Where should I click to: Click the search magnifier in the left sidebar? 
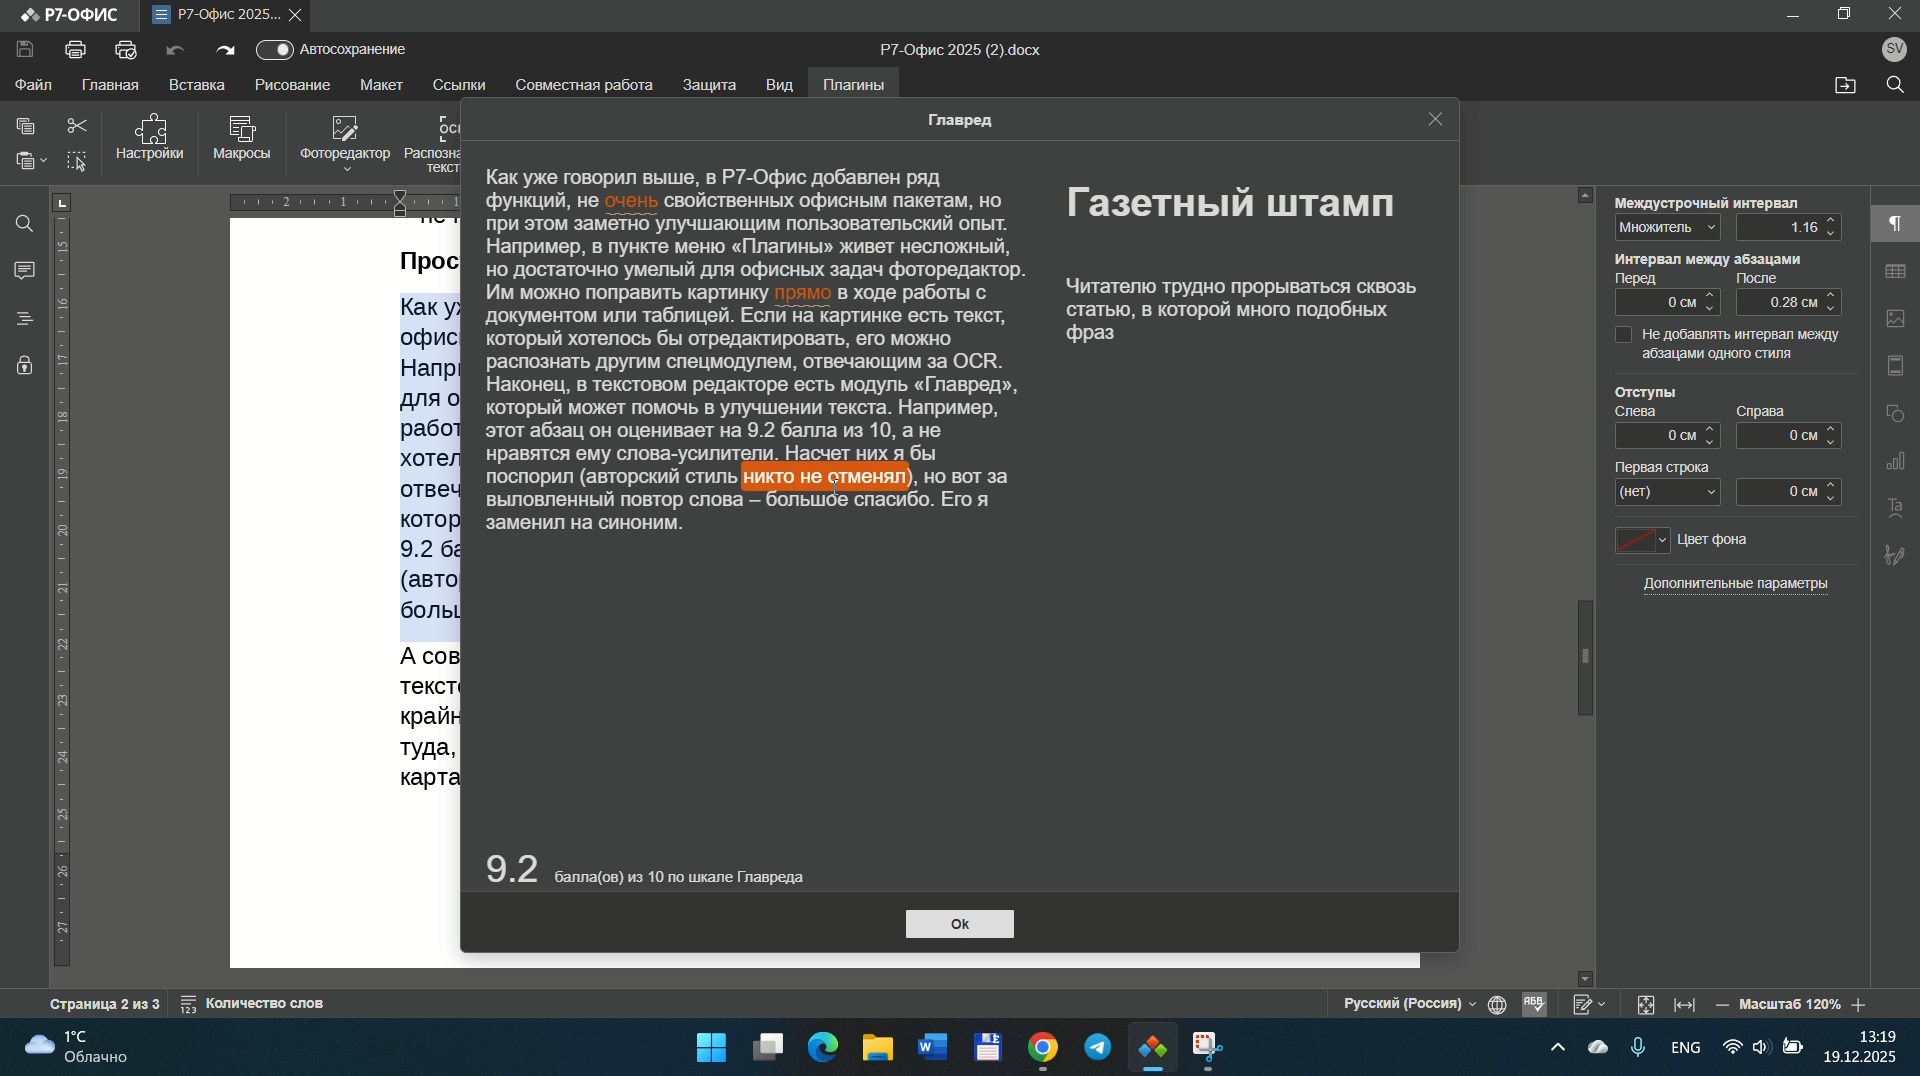24,225
